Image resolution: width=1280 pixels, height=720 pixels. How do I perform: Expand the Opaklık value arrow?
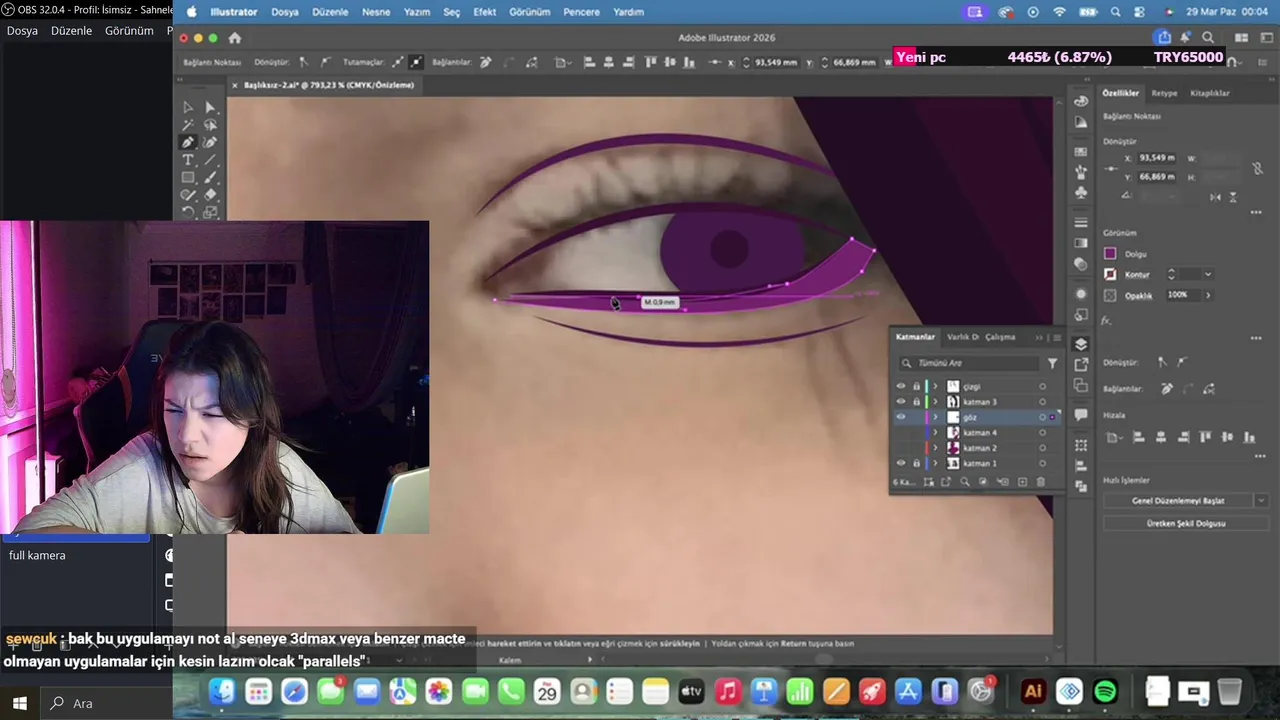coord(1208,295)
